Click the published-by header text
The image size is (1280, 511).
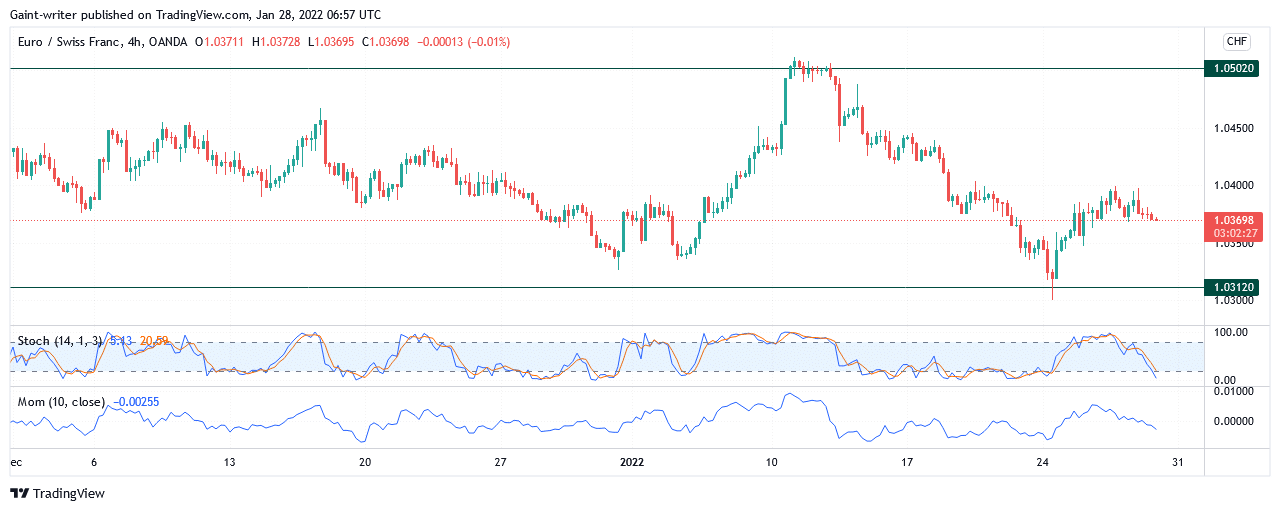click(195, 15)
